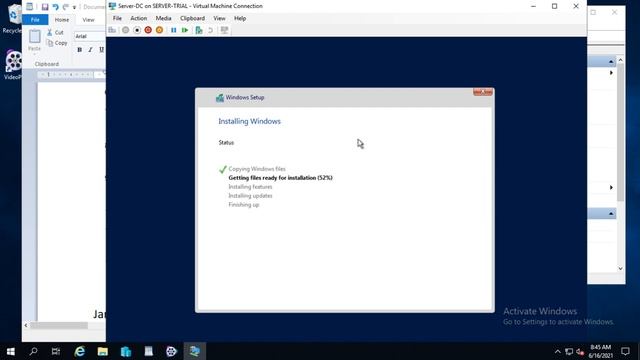Click WordPad horizontal scrollbar left arrow
The image size is (640, 360).
[x=26, y=325]
